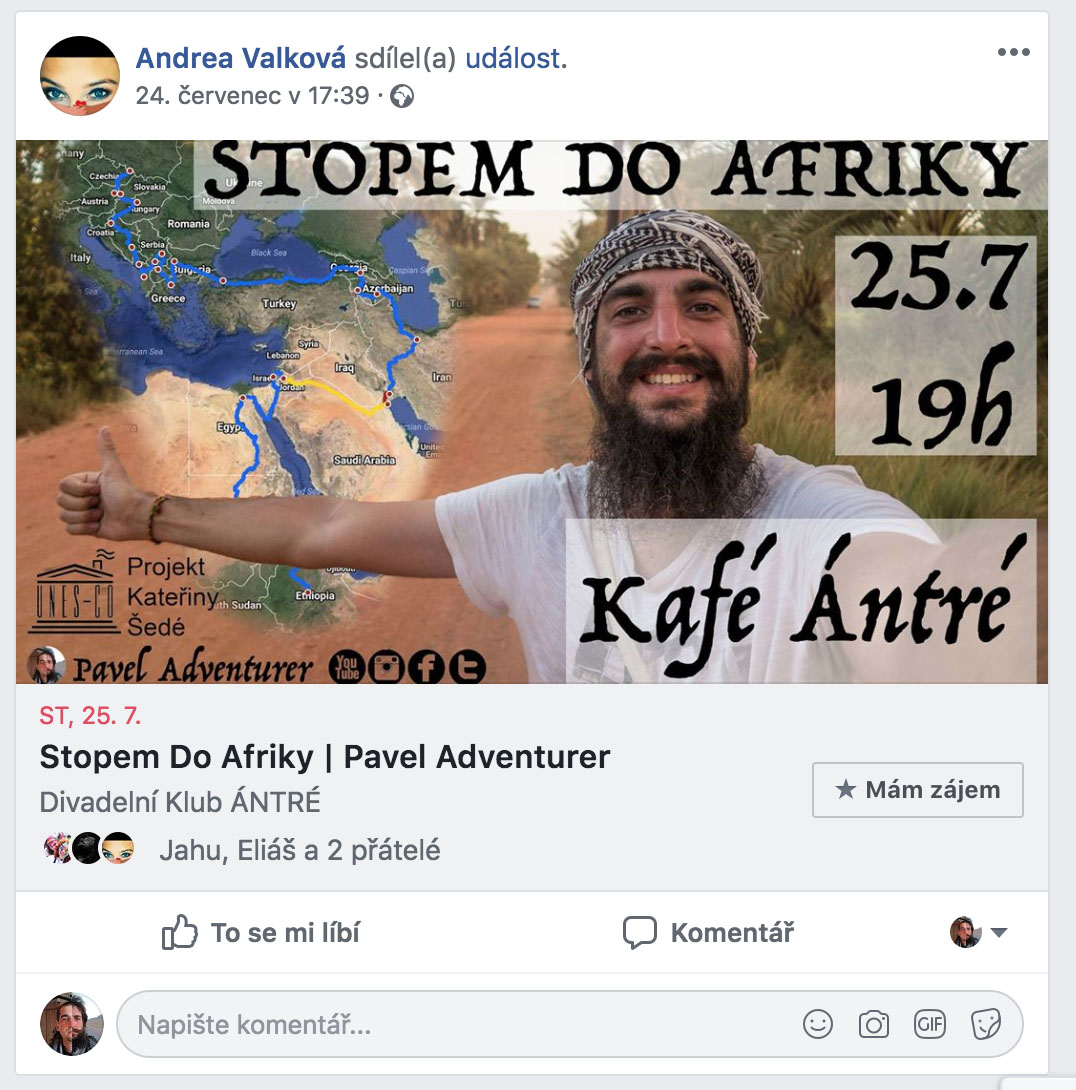Viewport: 1076px width, 1090px height.
Task: Click the public audience globe icon
Action: click(402, 96)
